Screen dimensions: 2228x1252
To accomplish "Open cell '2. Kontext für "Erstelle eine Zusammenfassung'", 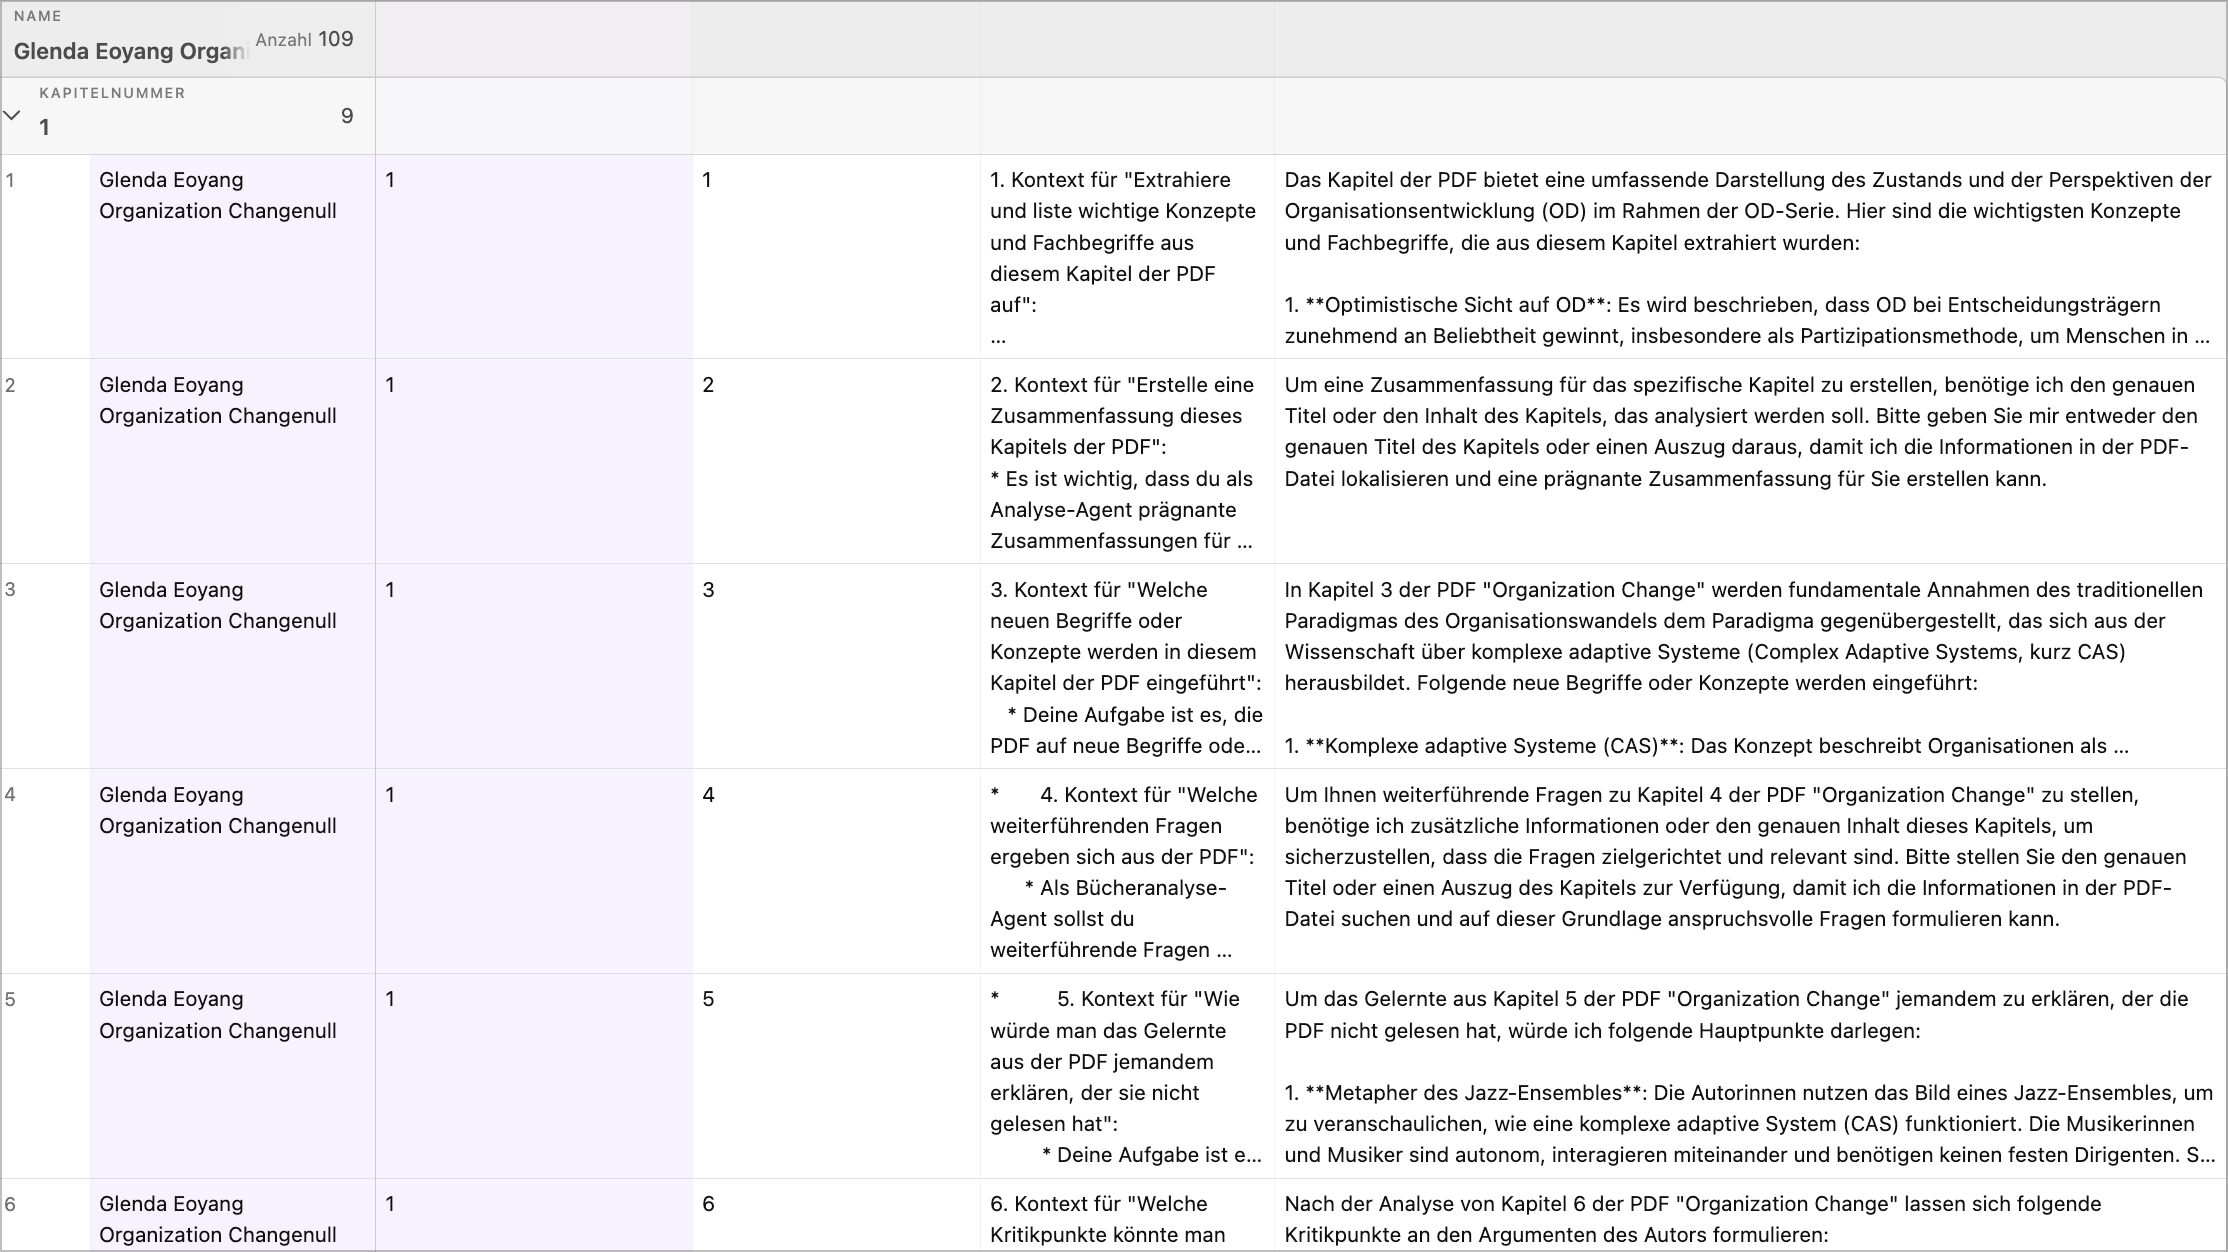I will coord(1127,461).
